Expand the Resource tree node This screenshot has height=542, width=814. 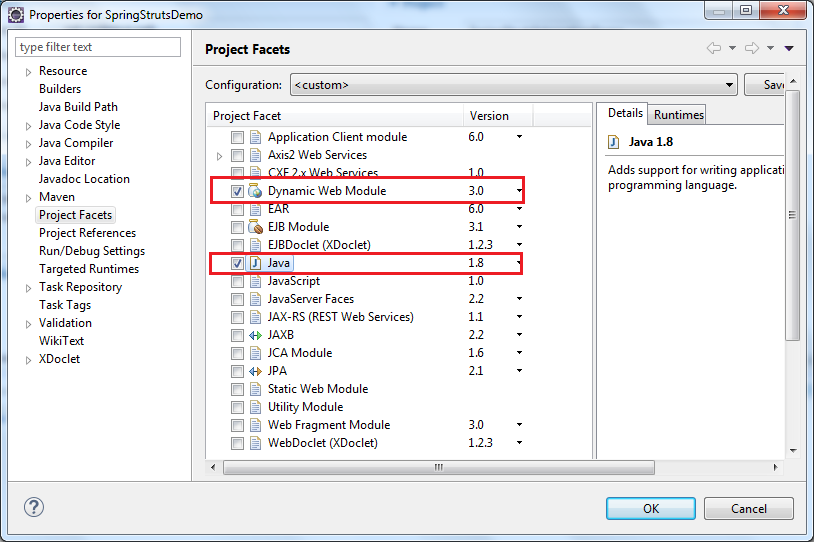point(29,72)
